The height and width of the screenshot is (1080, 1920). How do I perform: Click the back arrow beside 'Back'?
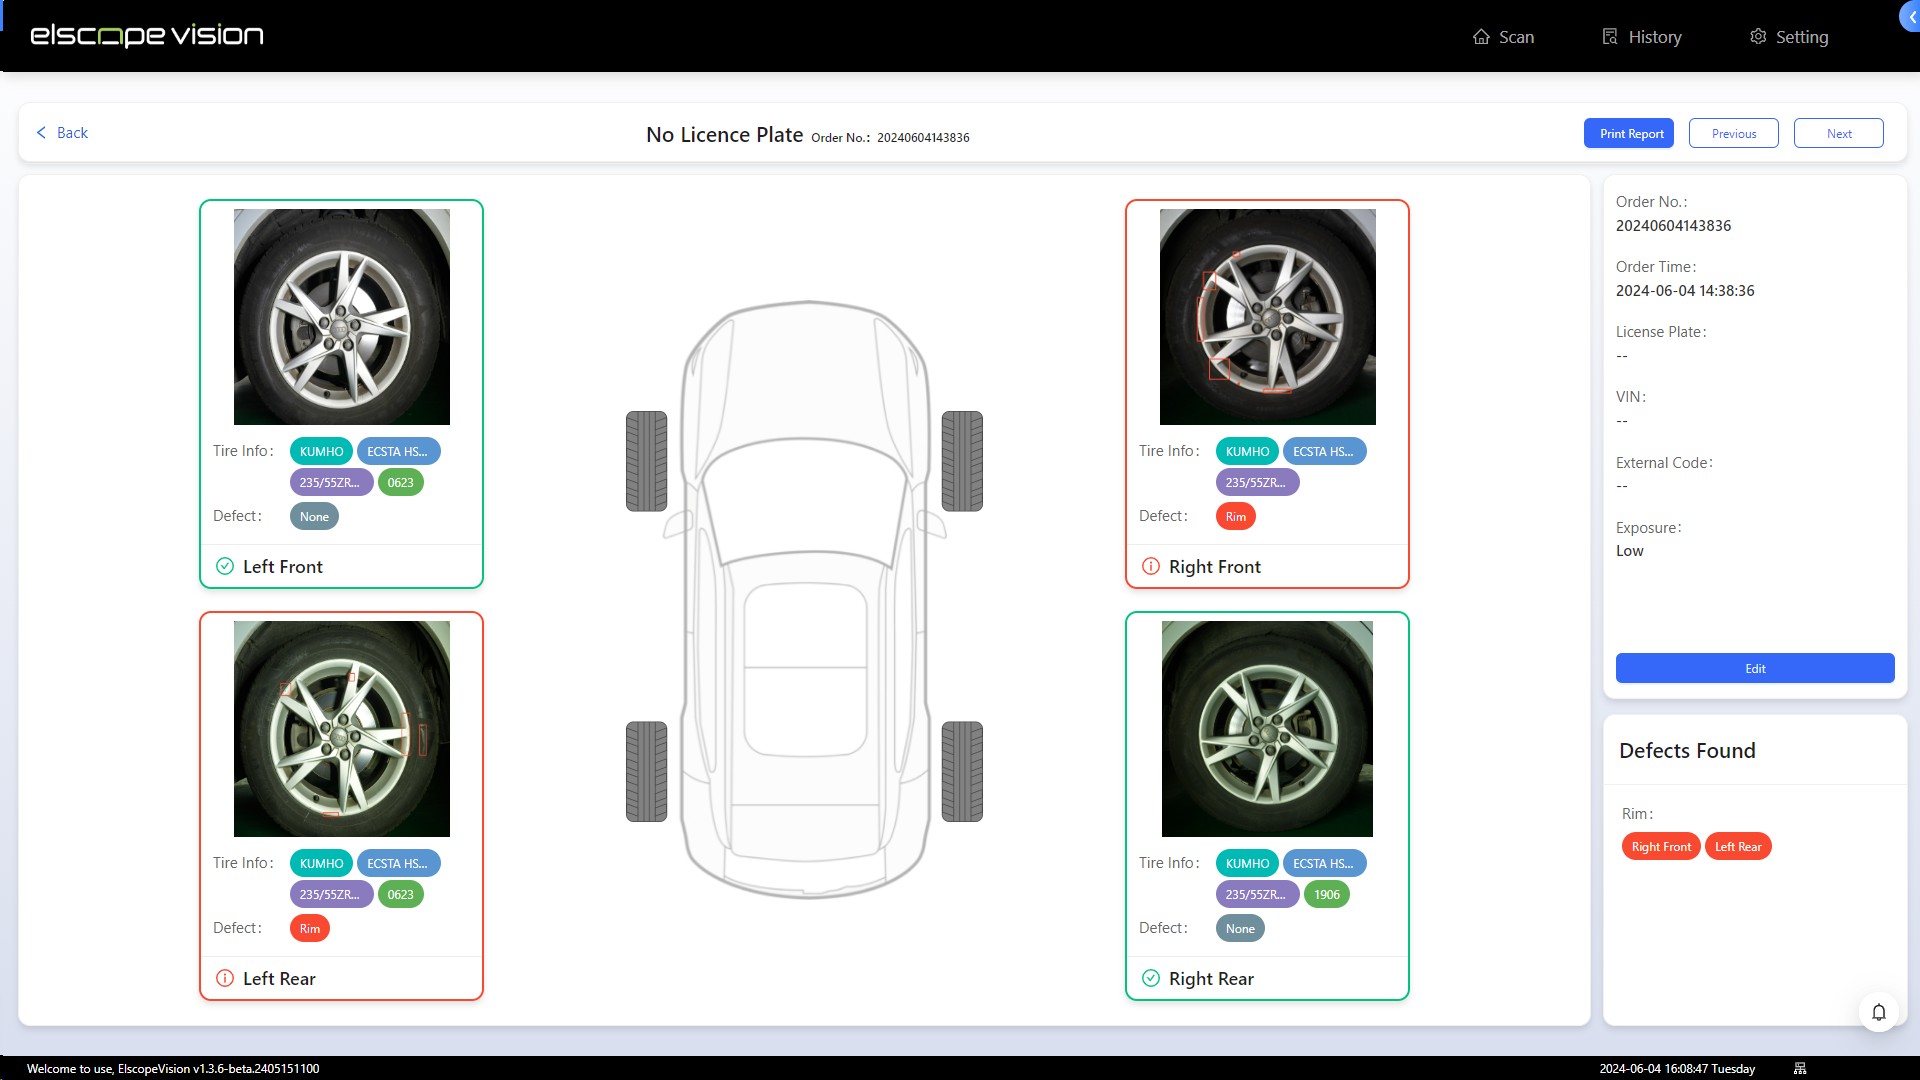click(x=41, y=132)
